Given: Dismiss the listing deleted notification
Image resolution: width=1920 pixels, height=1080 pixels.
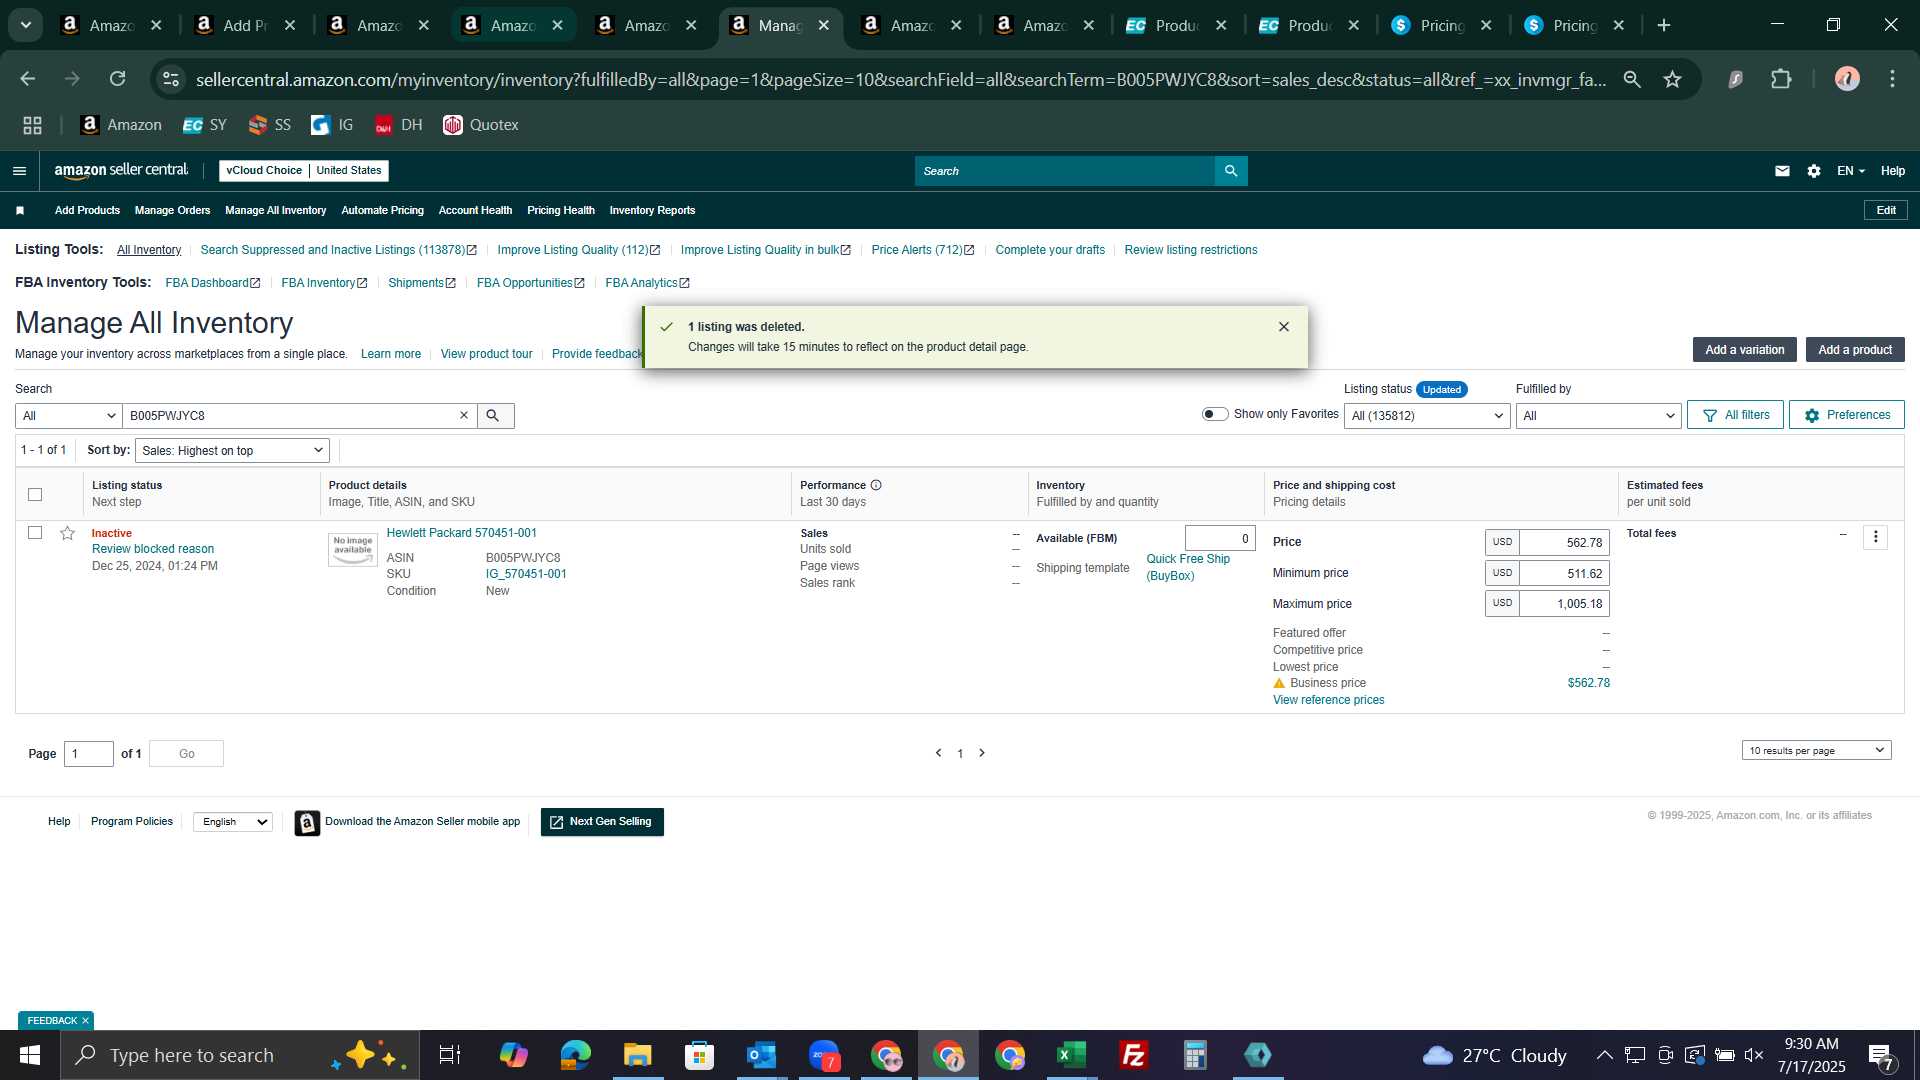Looking at the screenshot, I should click(x=1284, y=327).
